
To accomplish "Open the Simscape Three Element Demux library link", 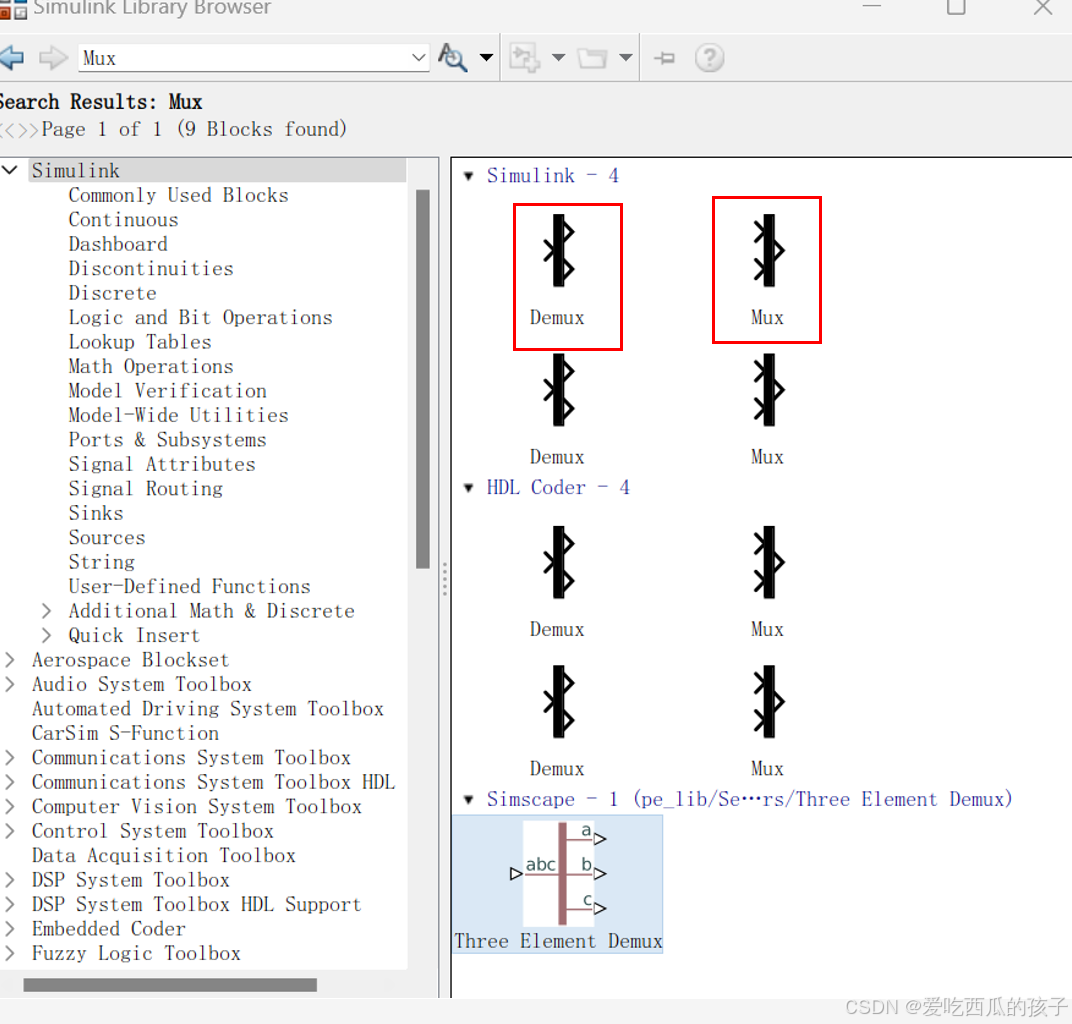I will point(749,799).
